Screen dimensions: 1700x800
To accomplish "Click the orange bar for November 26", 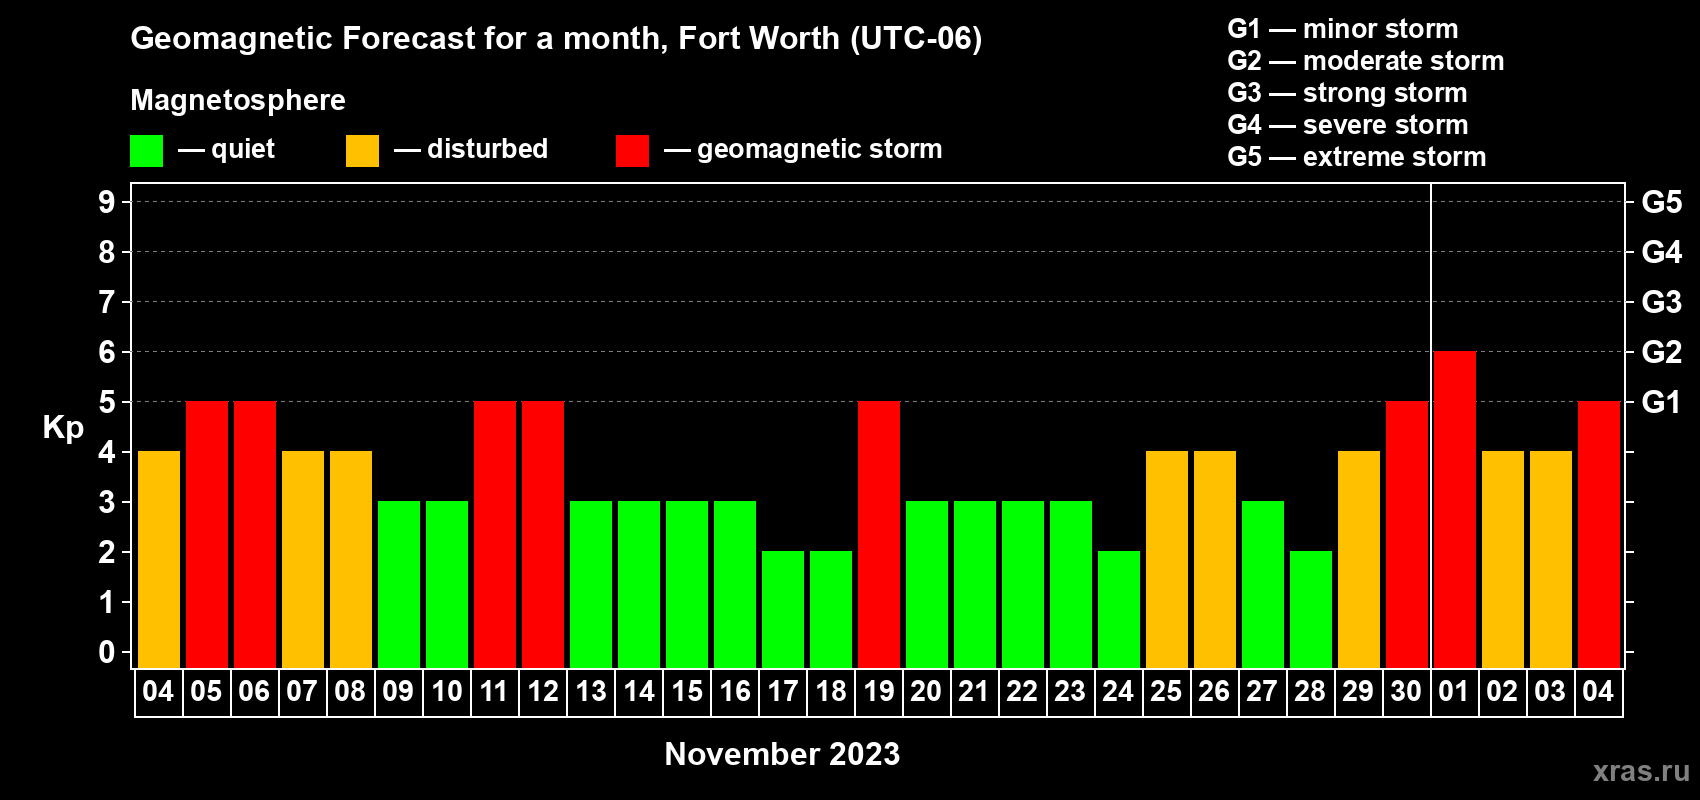I will [1215, 560].
